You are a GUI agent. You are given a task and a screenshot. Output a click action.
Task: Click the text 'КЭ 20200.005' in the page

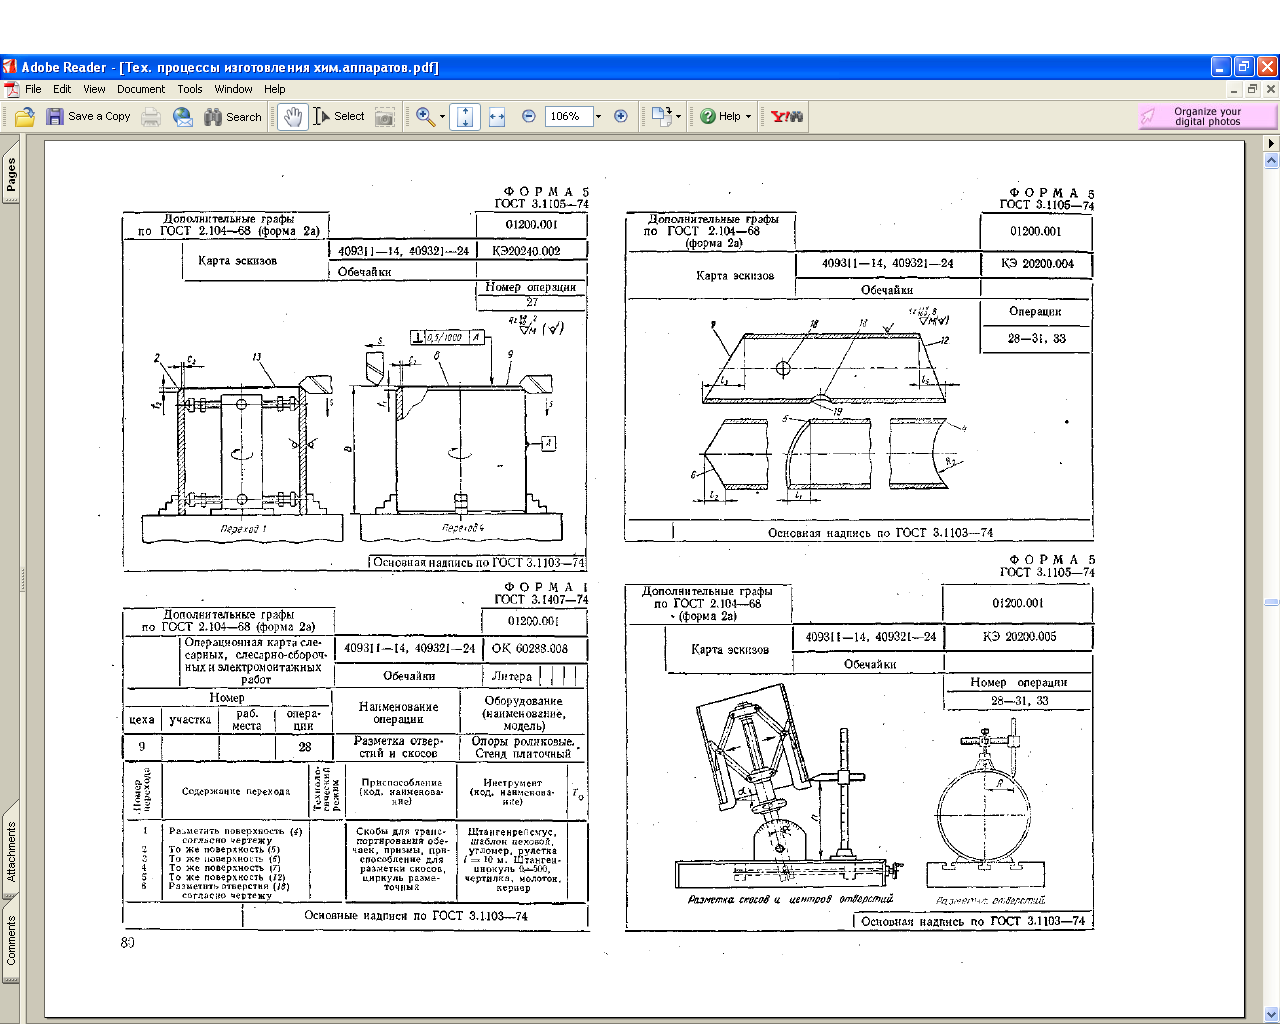tap(1019, 636)
